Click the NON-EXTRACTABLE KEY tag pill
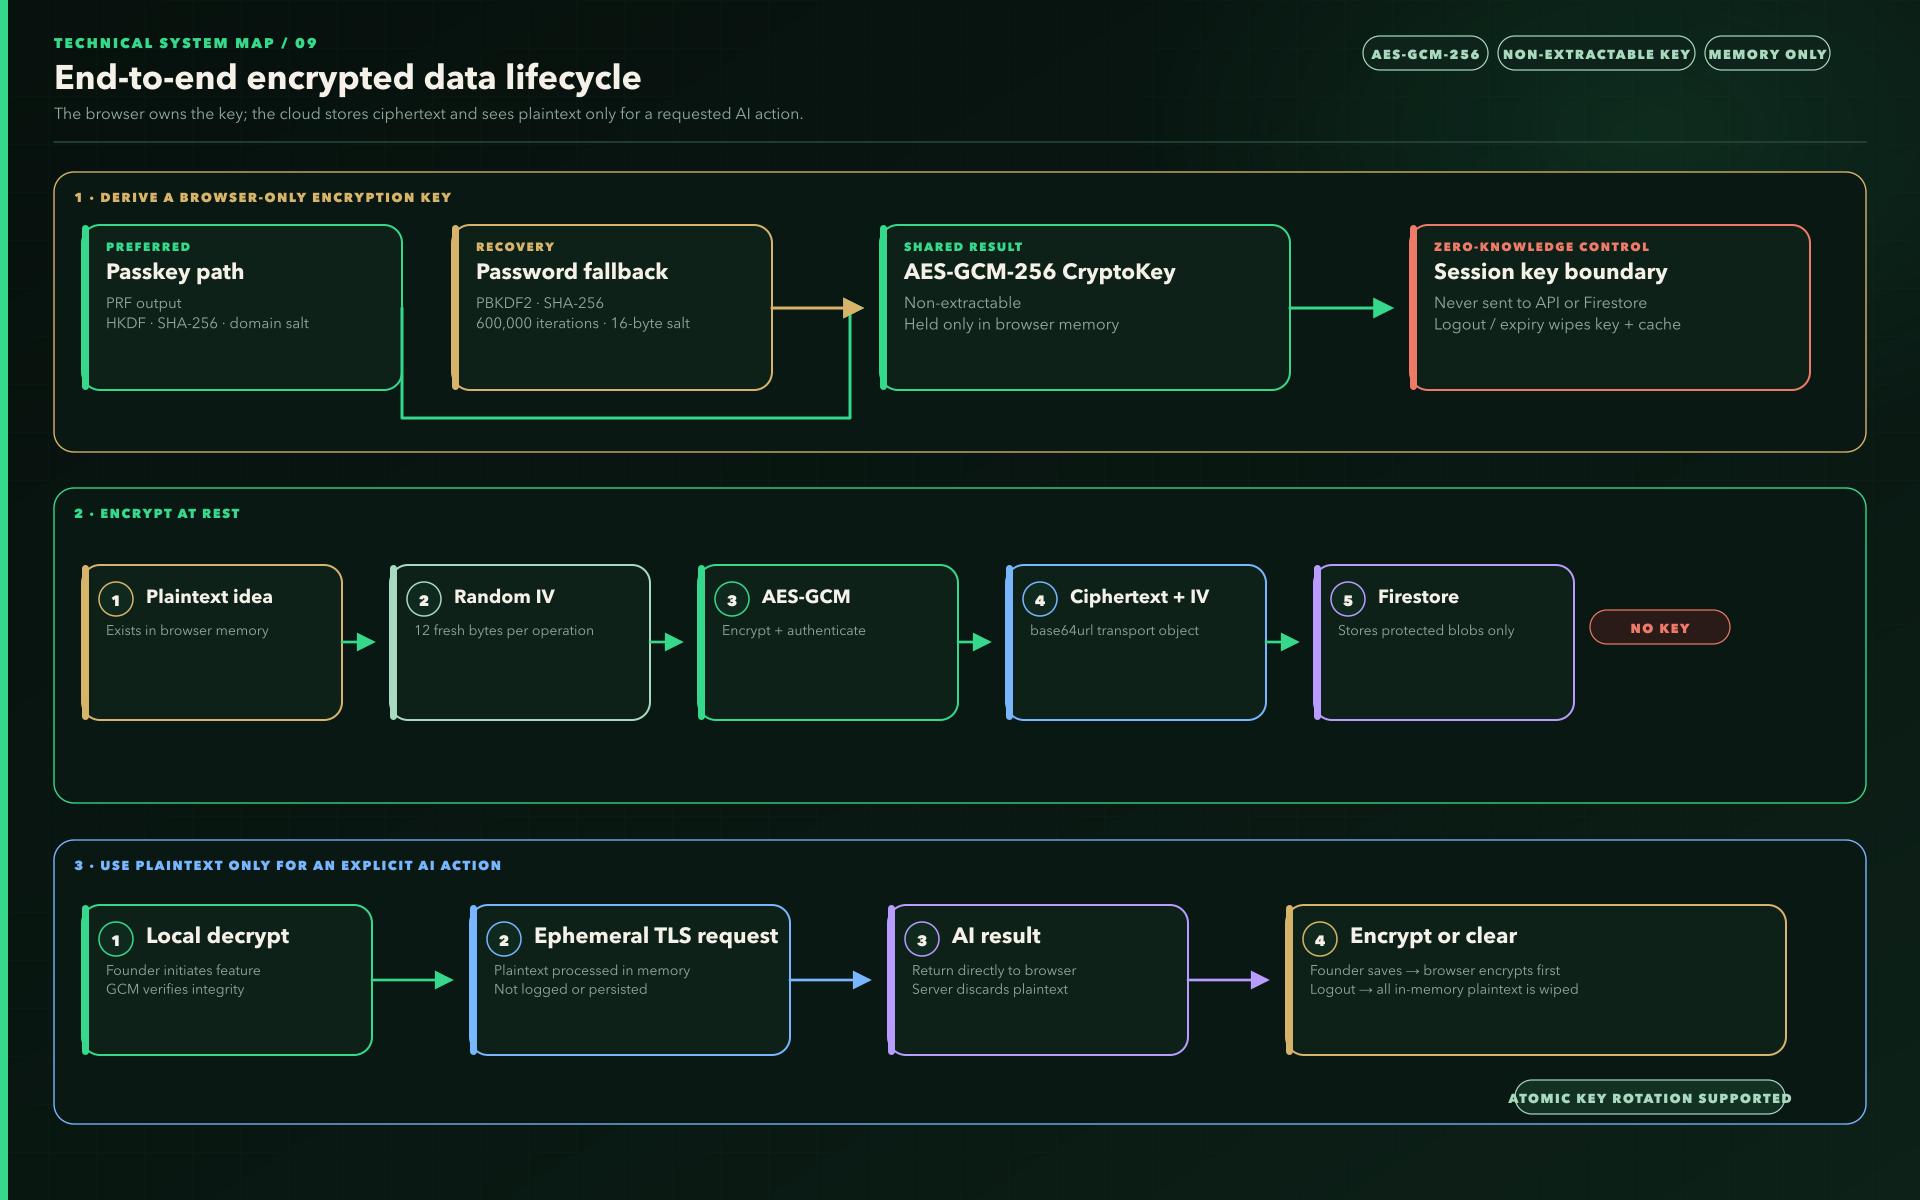1920x1200 pixels. [x=1596, y=54]
